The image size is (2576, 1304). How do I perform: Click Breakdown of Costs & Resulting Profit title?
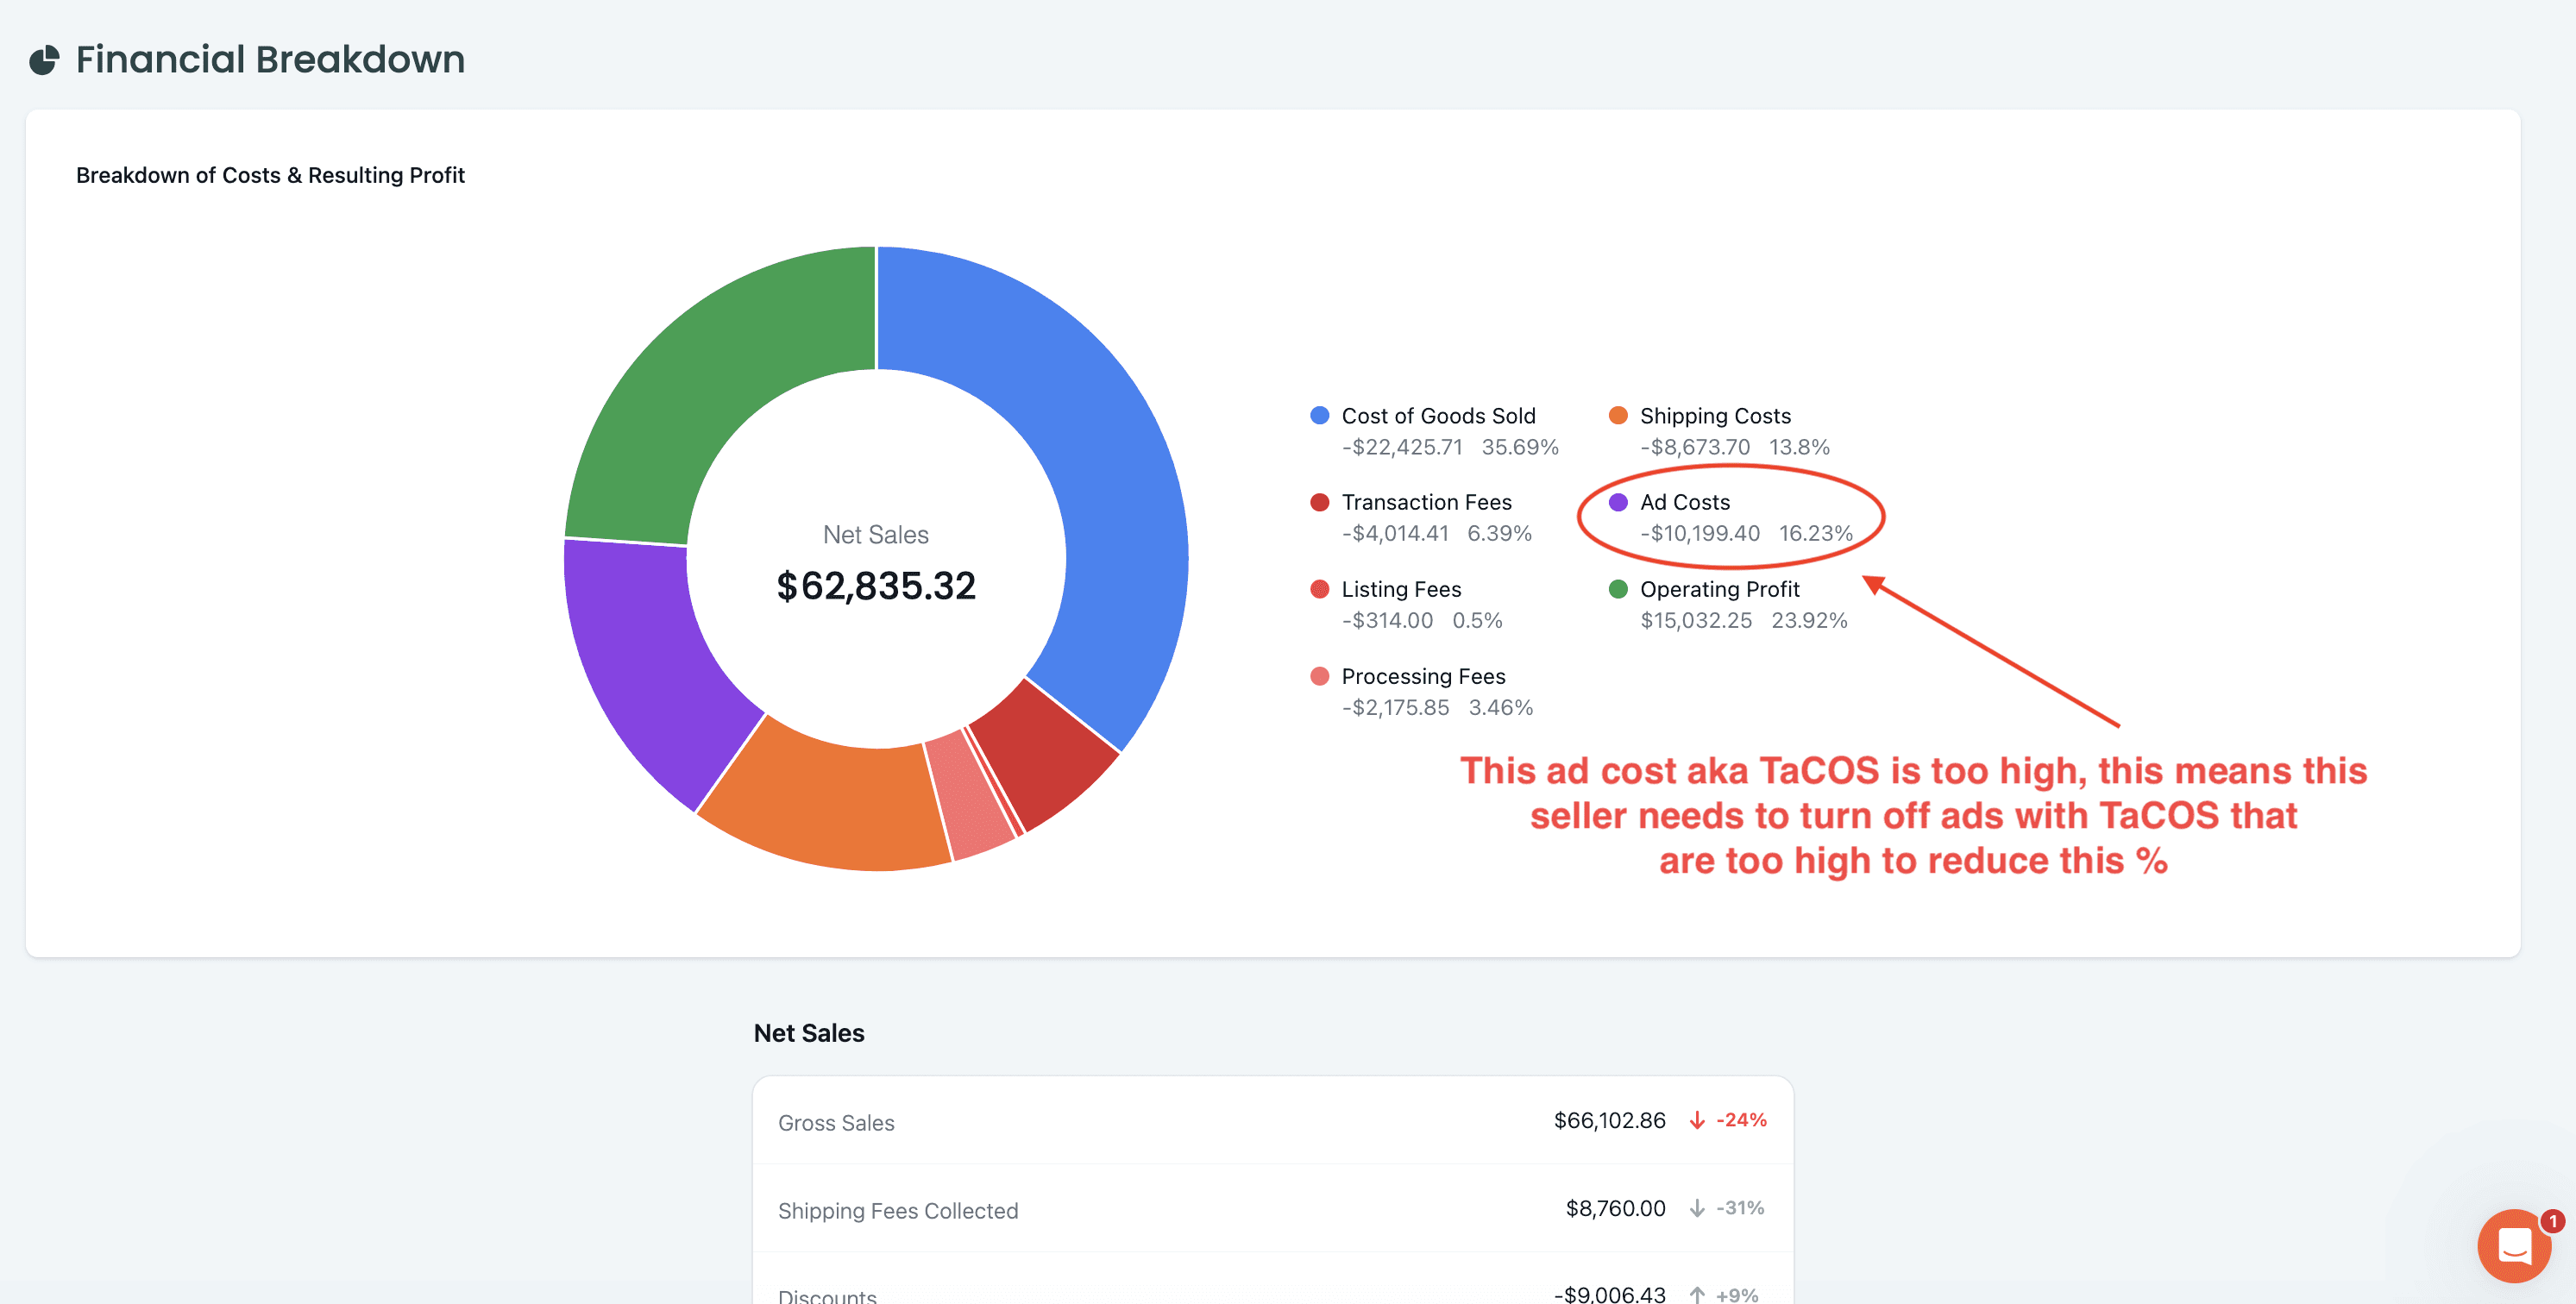pyautogui.click(x=270, y=175)
